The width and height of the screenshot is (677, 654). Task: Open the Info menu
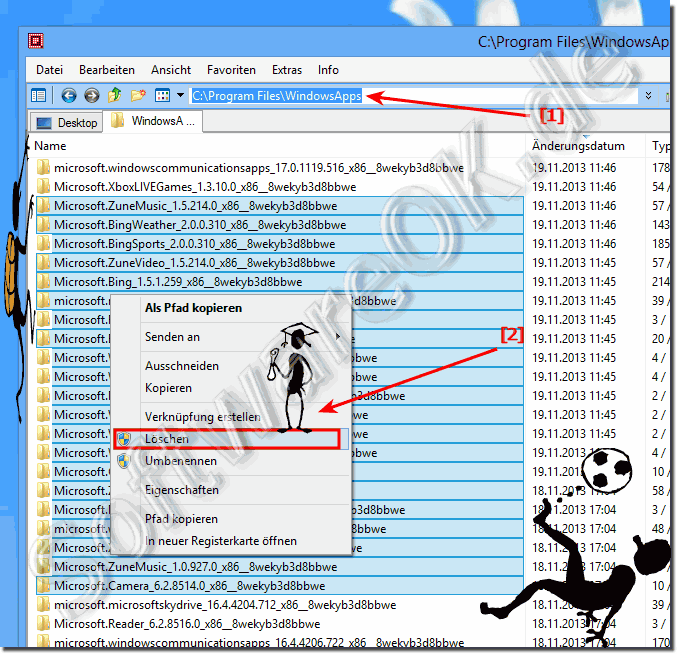(328, 70)
